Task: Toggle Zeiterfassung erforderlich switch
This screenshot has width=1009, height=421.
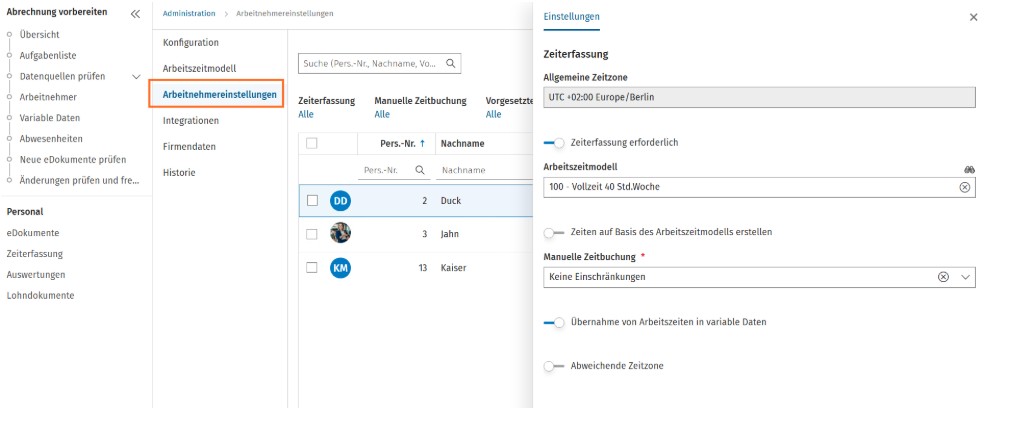Action: 554,142
